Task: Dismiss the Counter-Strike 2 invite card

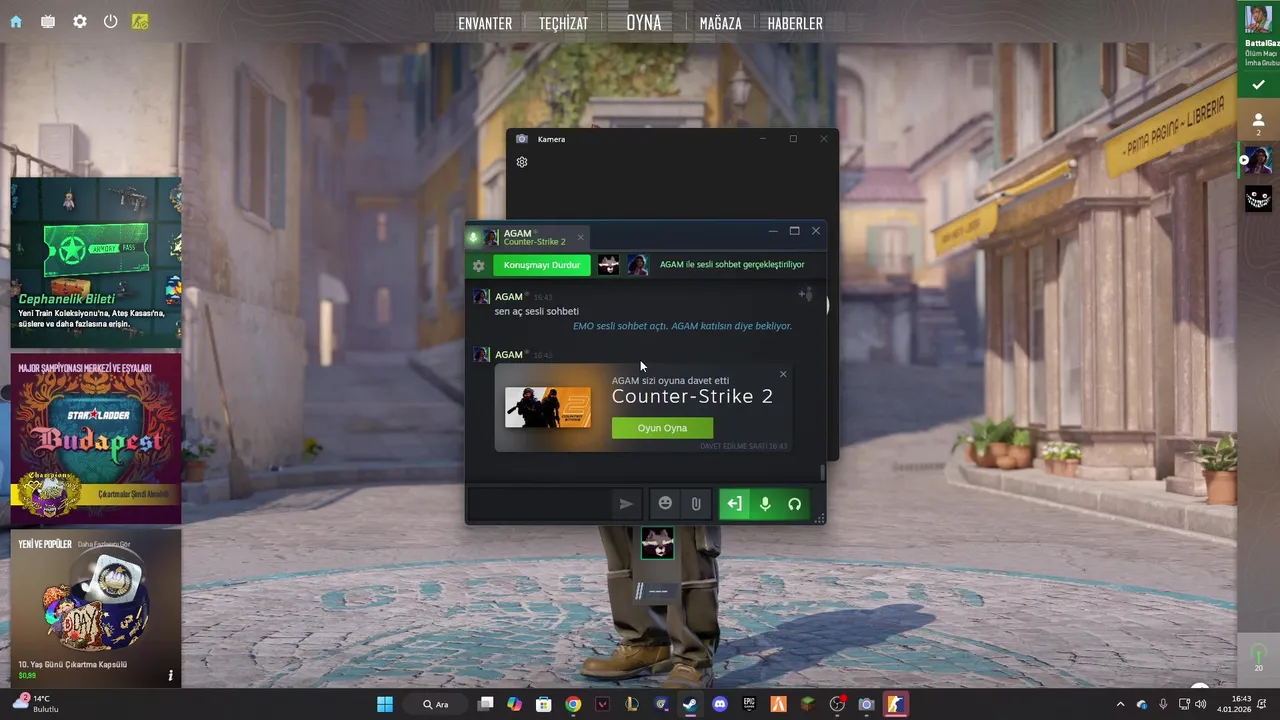Action: click(x=783, y=374)
